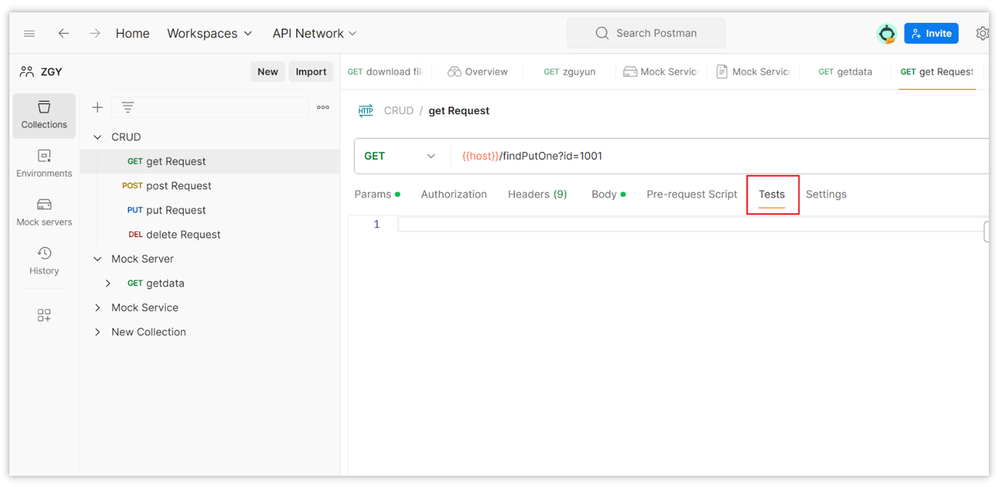This screenshot has height=487, width=1000.
Task: Click the Invite button
Action: [x=931, y=33]
